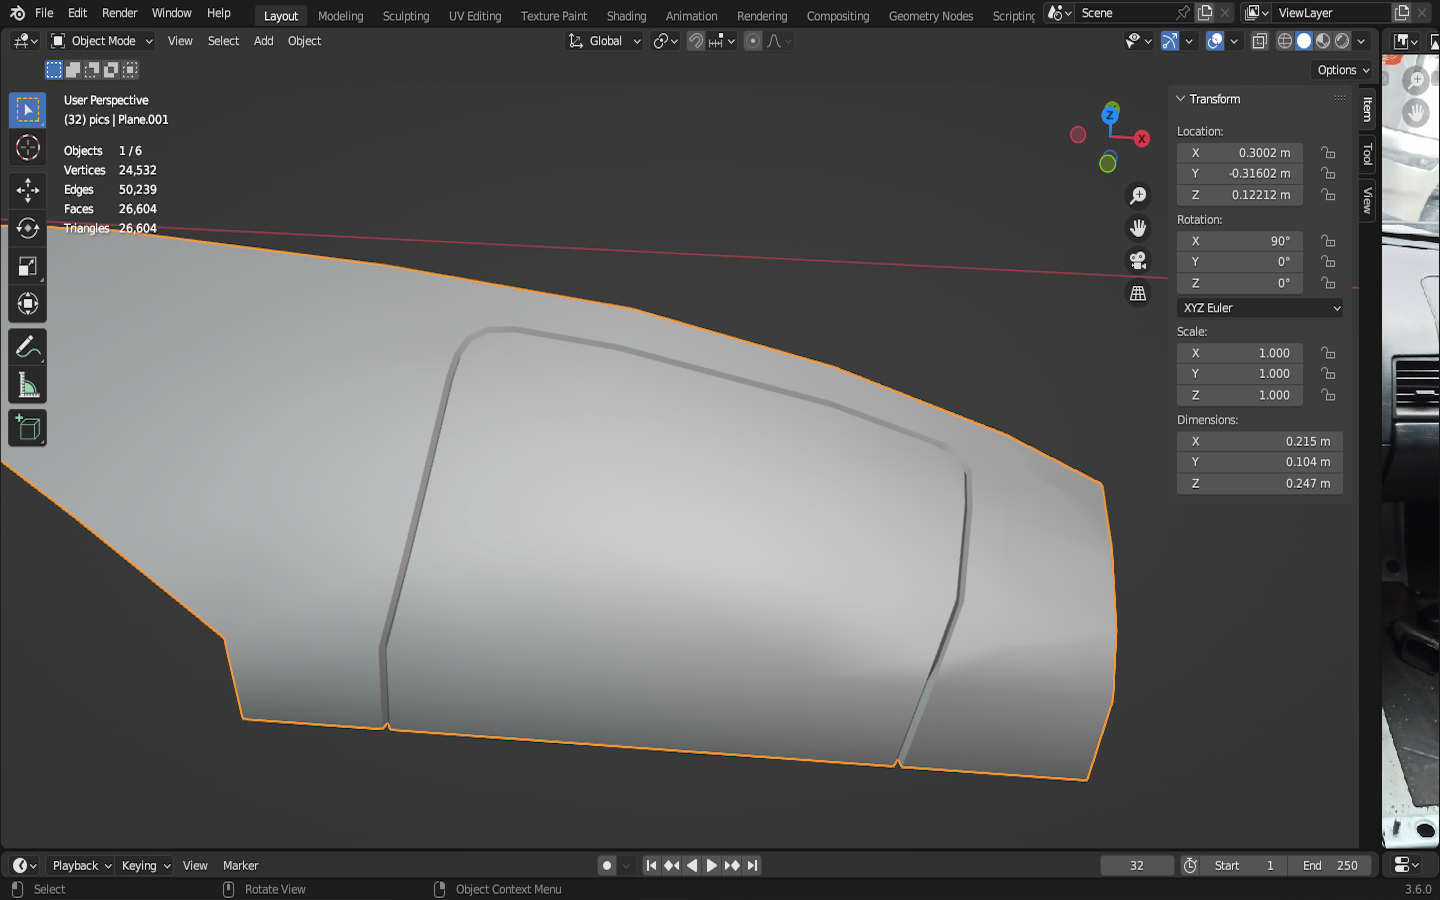1440x900 pixels.
Task: Select the Scale tool in the toolbar
Action: click(x=27, y=266)
